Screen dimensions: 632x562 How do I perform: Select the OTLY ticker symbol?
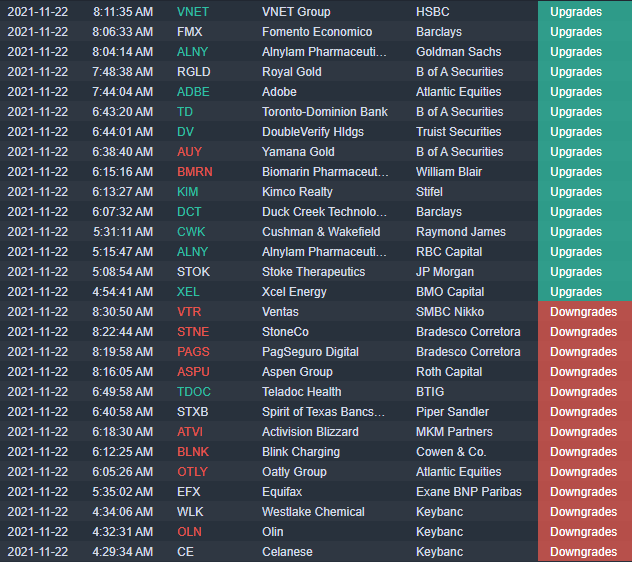click(192, 472)
